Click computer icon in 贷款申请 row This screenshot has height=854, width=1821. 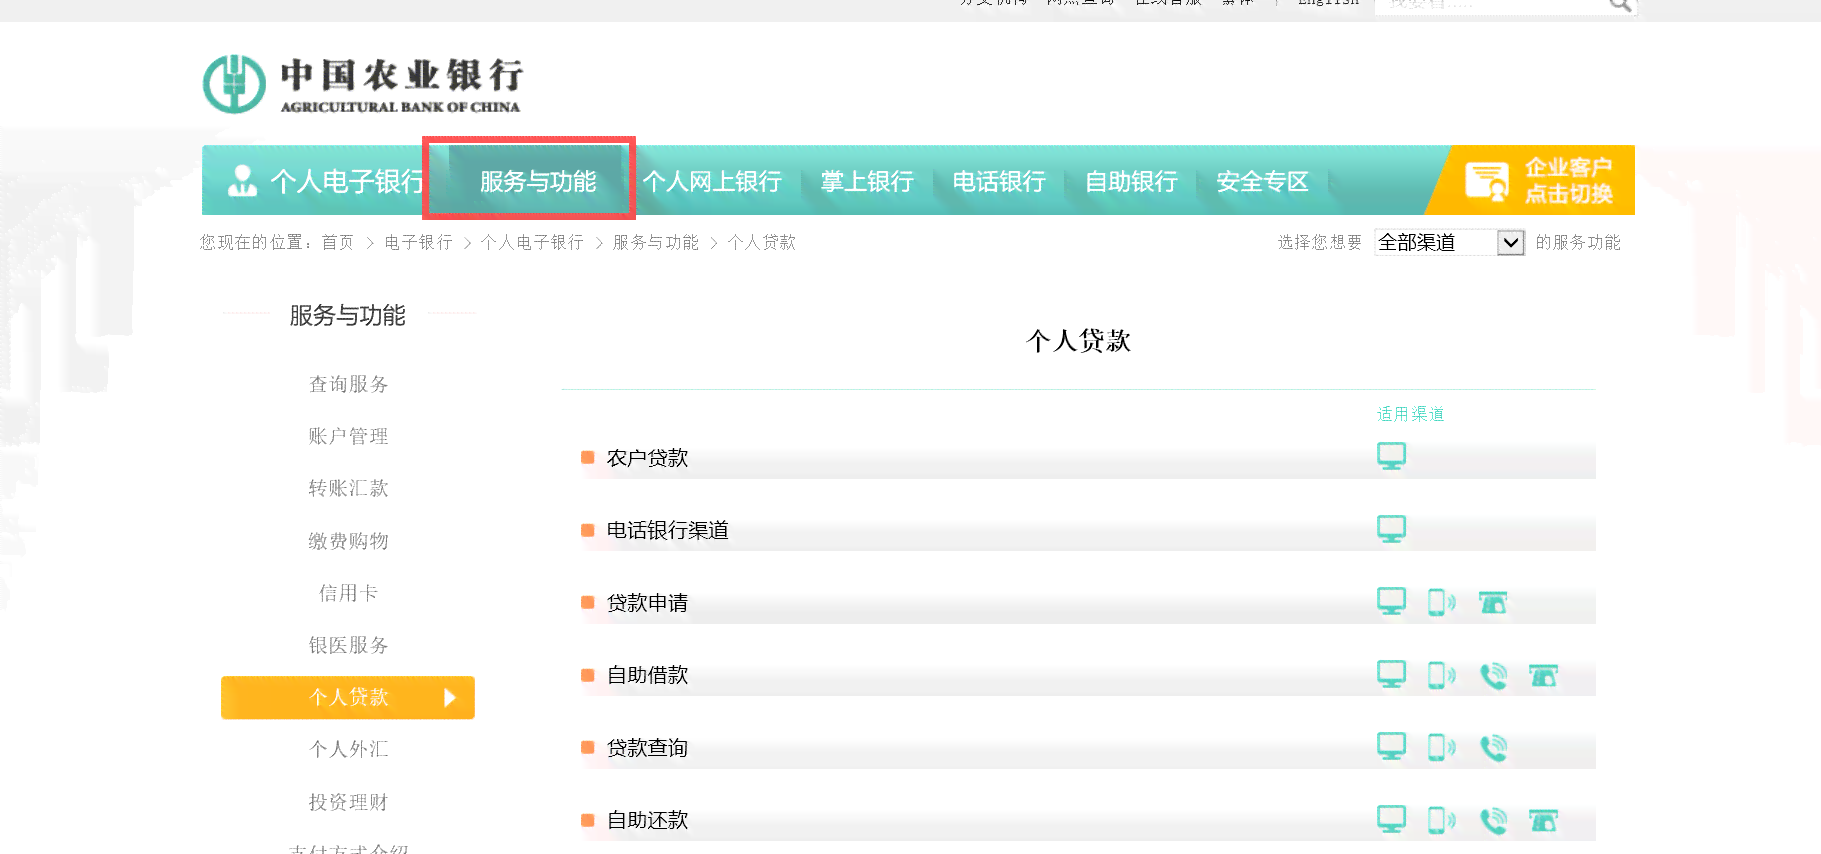(1391, 601)
